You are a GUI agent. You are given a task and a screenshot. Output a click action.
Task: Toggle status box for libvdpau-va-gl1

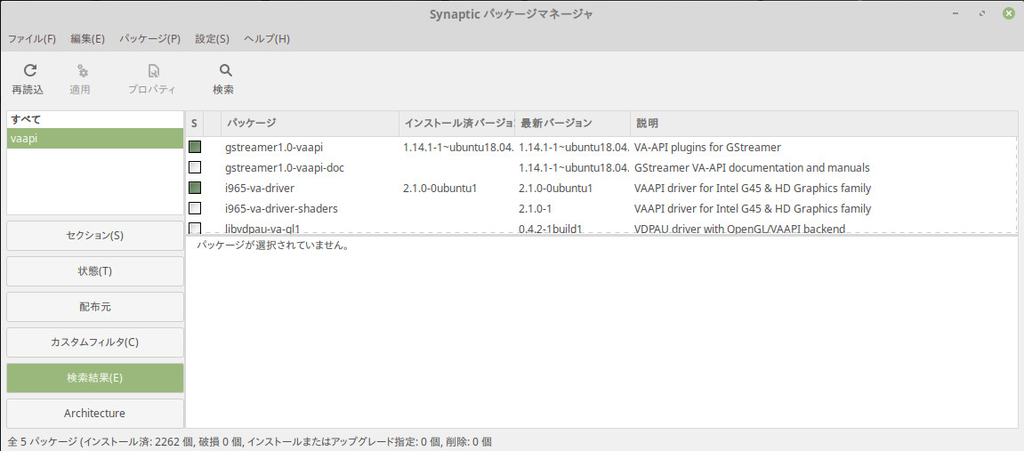click(x=195, y=228)
